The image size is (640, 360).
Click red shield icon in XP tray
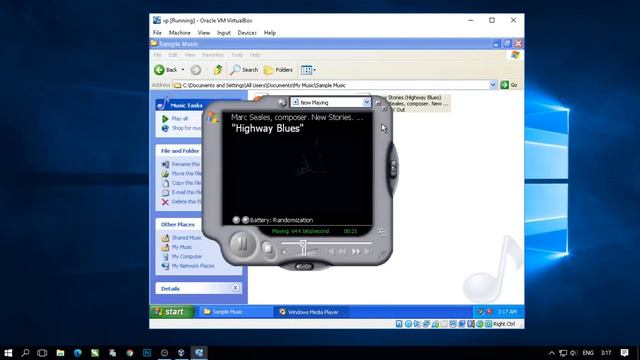pyautogui.click(x=489, y=312)
